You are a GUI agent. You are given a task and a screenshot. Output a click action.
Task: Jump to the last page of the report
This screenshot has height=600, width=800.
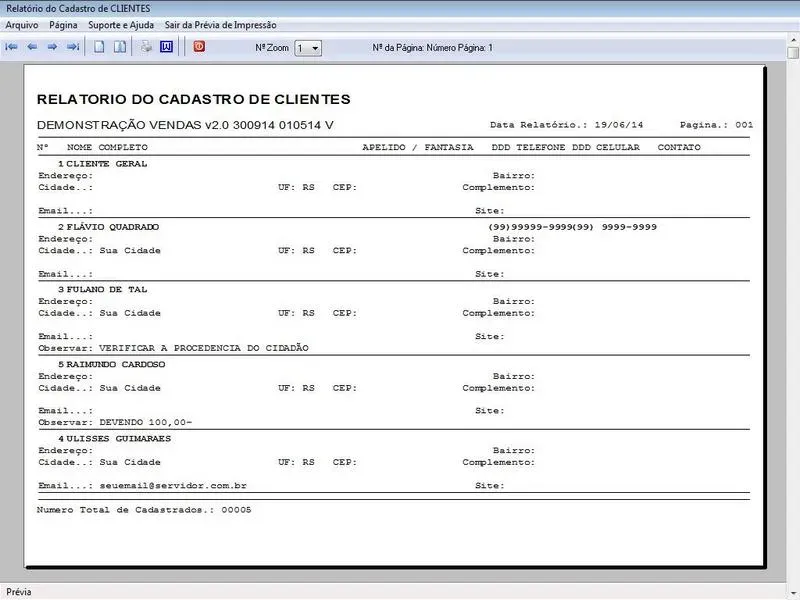point(72,47)
